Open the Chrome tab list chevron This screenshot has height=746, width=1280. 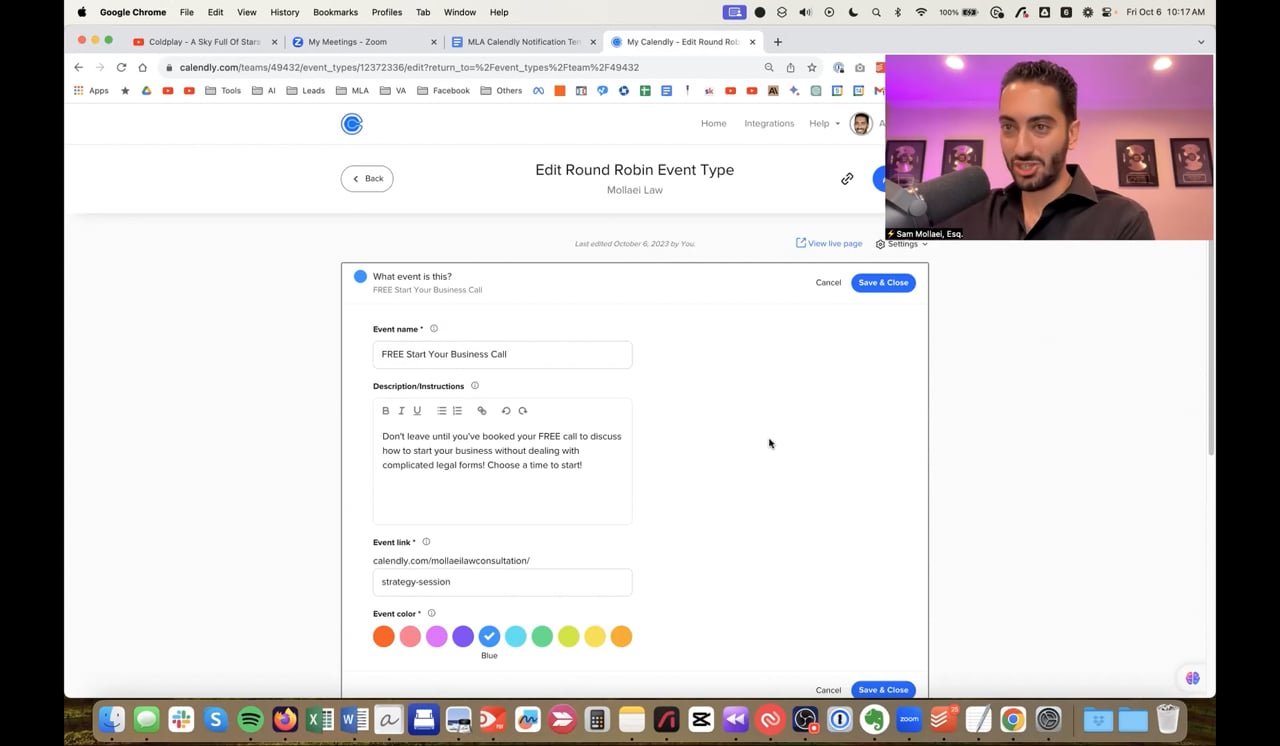point(1201,42)
